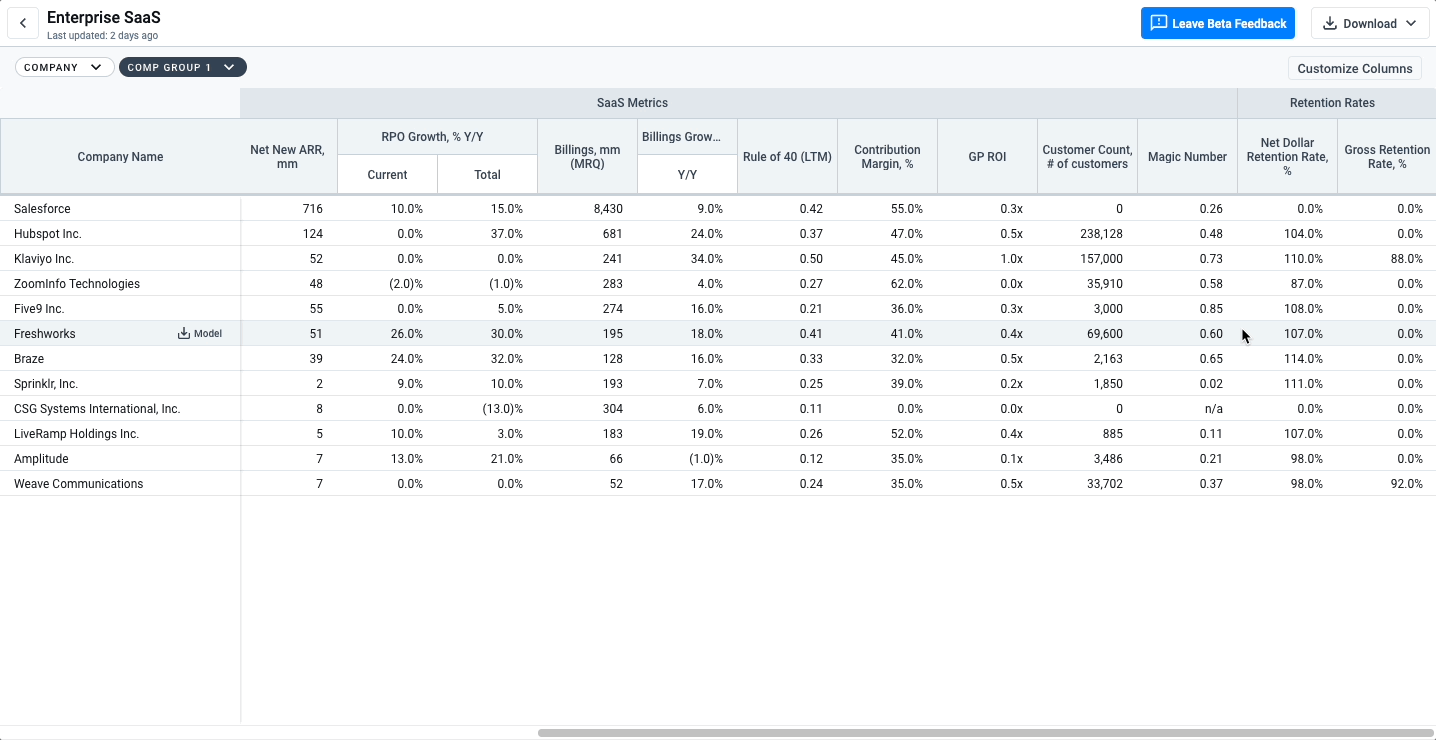Click the Enterprise SaaS page title
This screenshot has width=1436, height=740.
pos(104,18)
